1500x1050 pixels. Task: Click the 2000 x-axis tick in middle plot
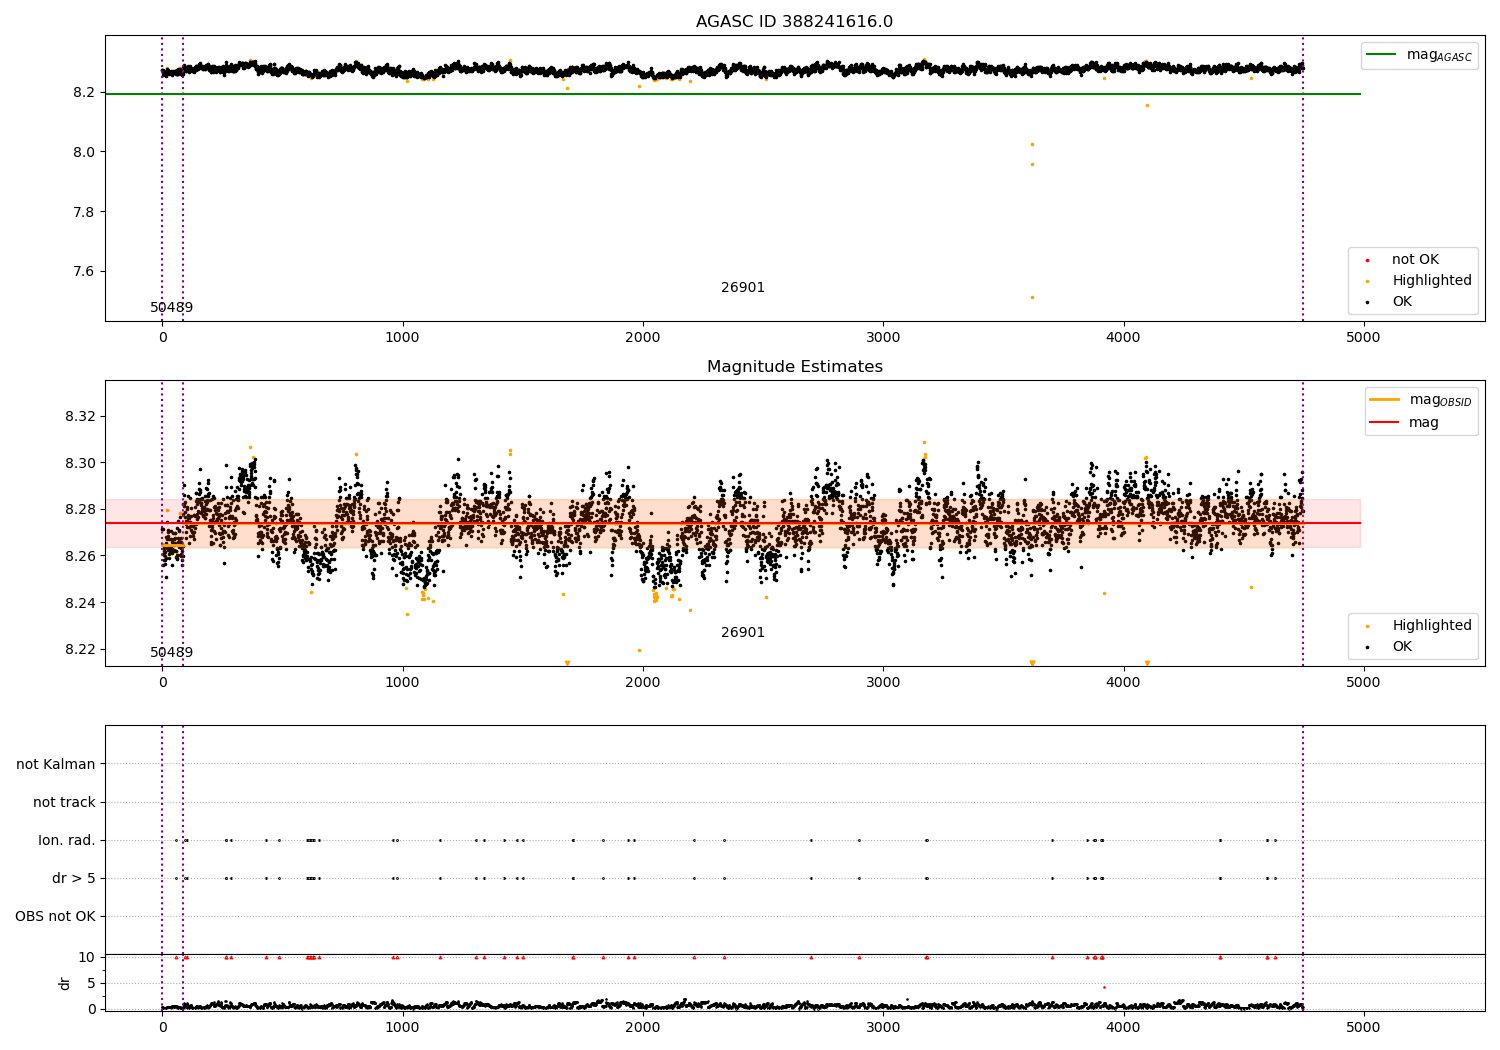pos(643,683)
